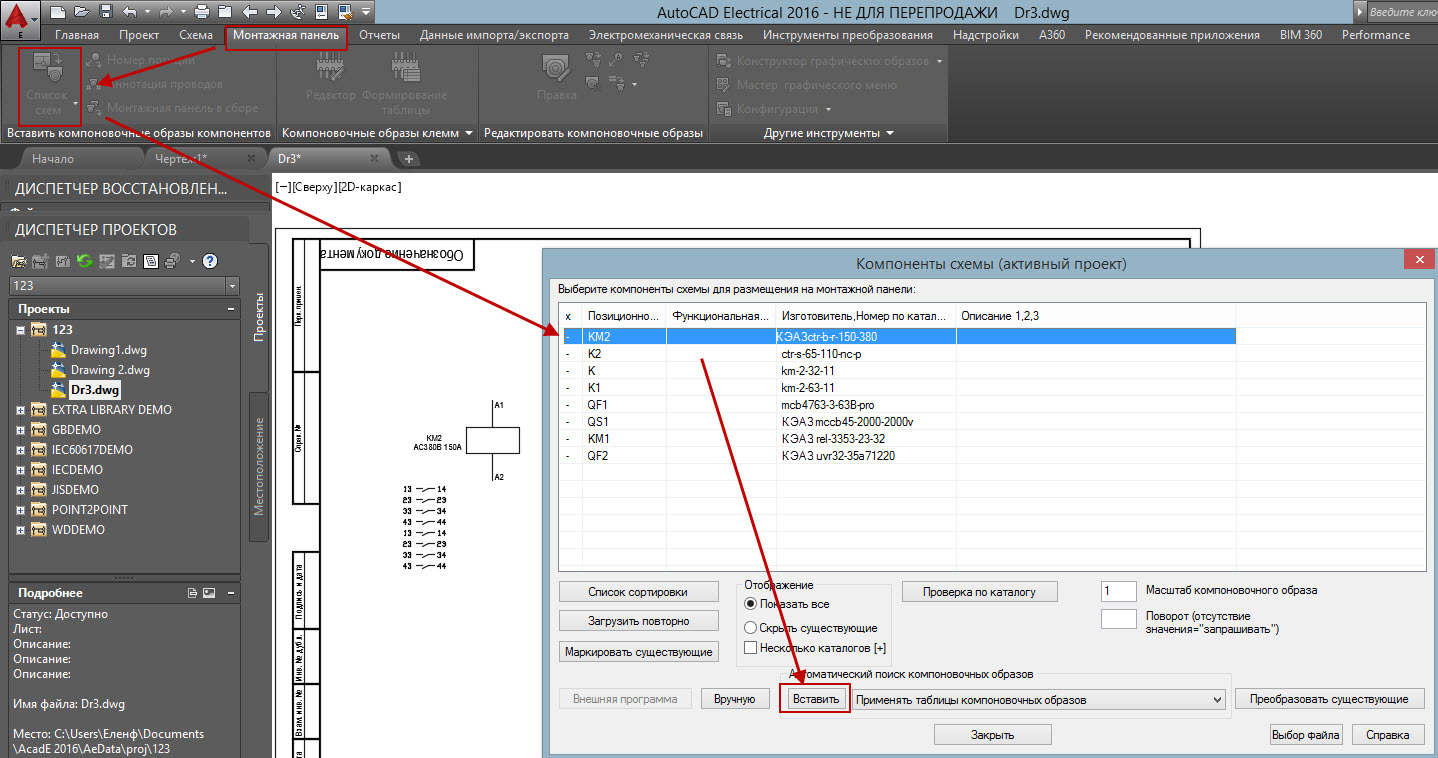This screenshot has width=1438, height=758.
Task: Open the "Отчеты" ribbon tab
Action: (x=379, y=35)
